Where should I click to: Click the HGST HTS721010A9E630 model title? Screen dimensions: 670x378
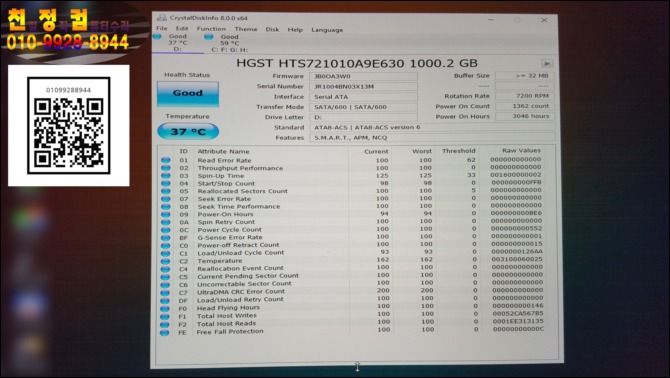357,64
